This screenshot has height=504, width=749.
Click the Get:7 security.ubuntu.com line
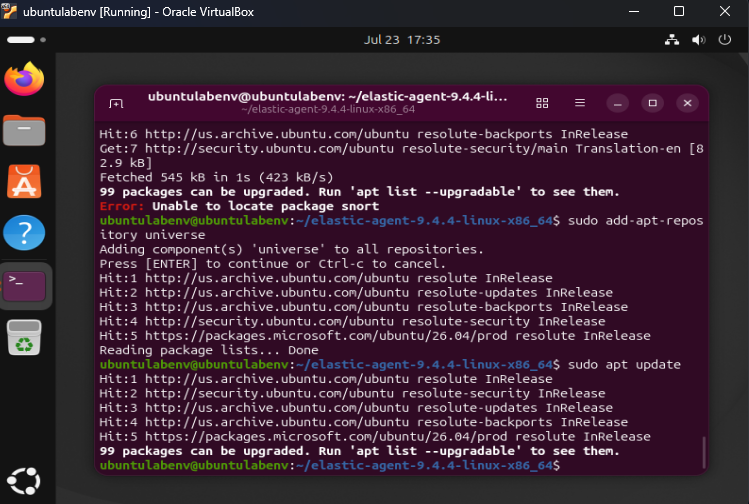pos(401,156)
